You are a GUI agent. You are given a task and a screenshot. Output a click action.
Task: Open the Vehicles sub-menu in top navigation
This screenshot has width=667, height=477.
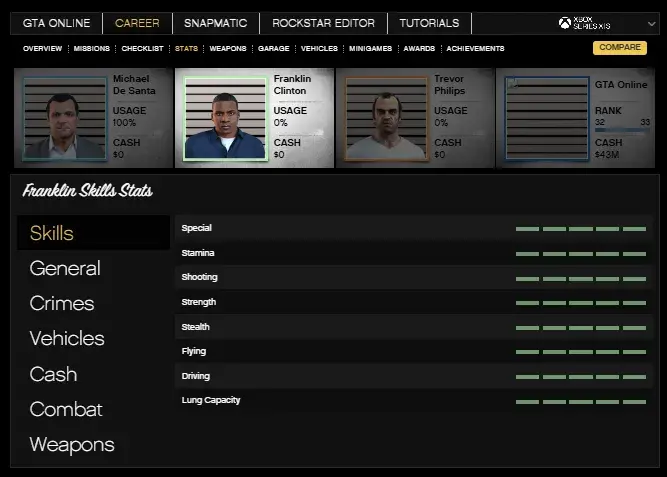tap(319, 49)
